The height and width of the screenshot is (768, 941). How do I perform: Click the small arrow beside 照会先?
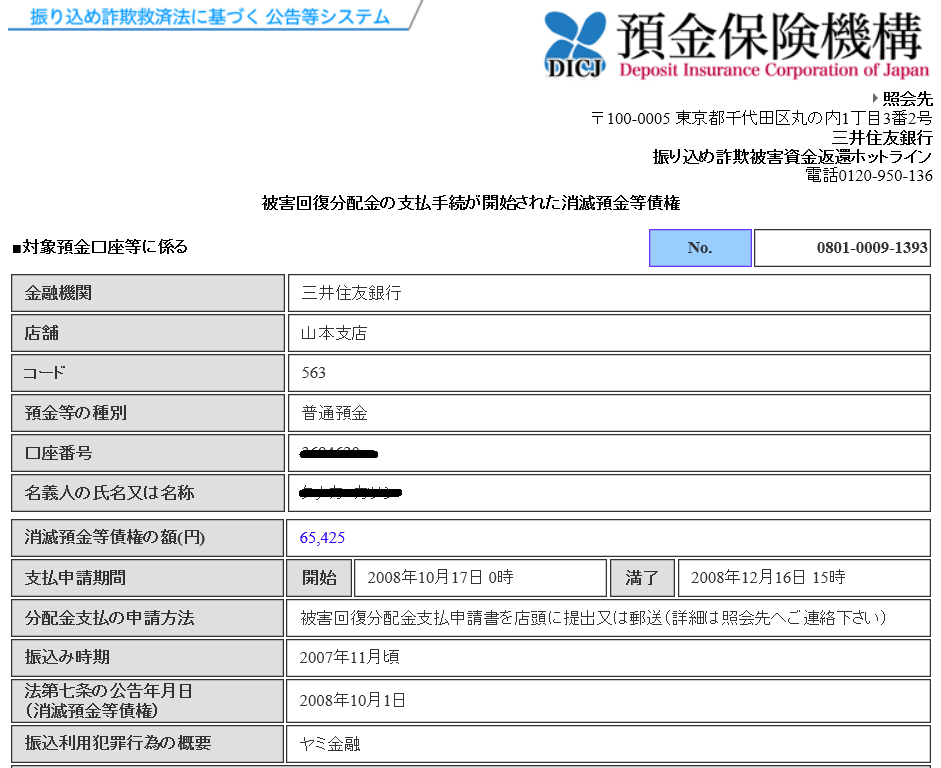pos(875,98)
